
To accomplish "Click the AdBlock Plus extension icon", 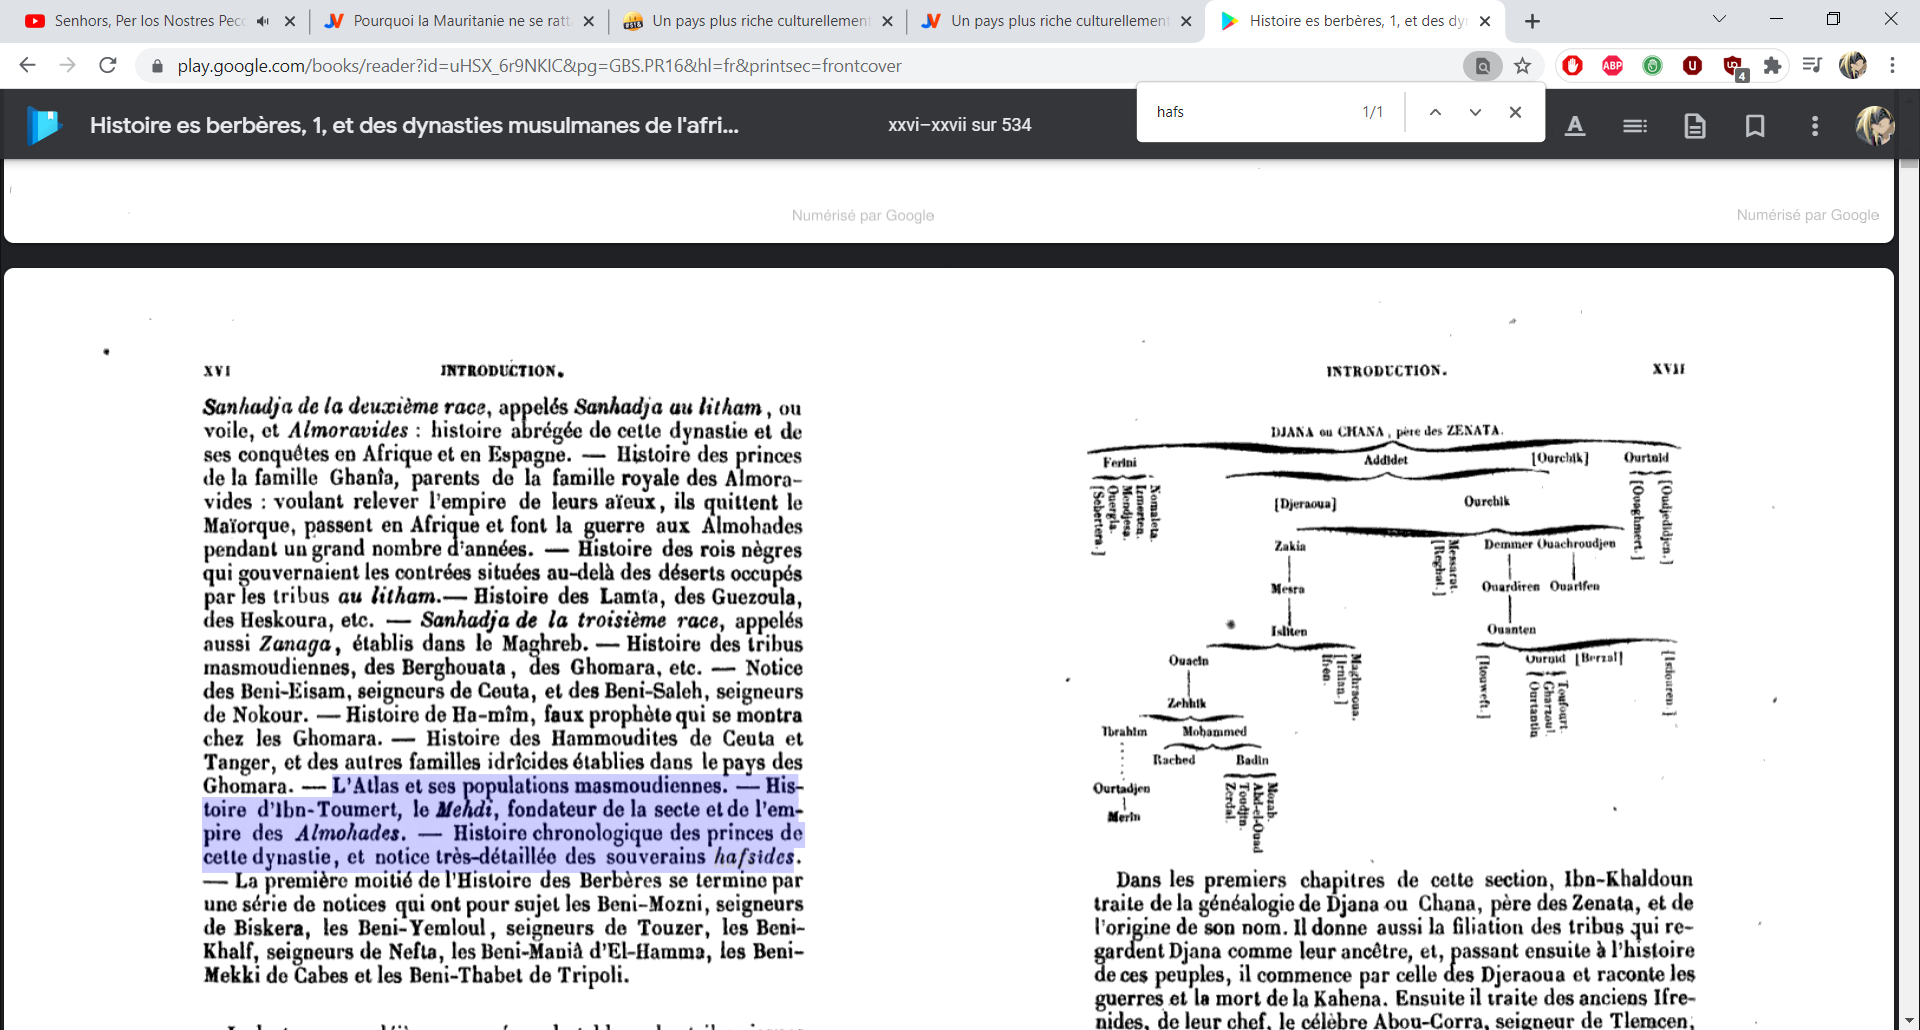I will (1612, 66).
